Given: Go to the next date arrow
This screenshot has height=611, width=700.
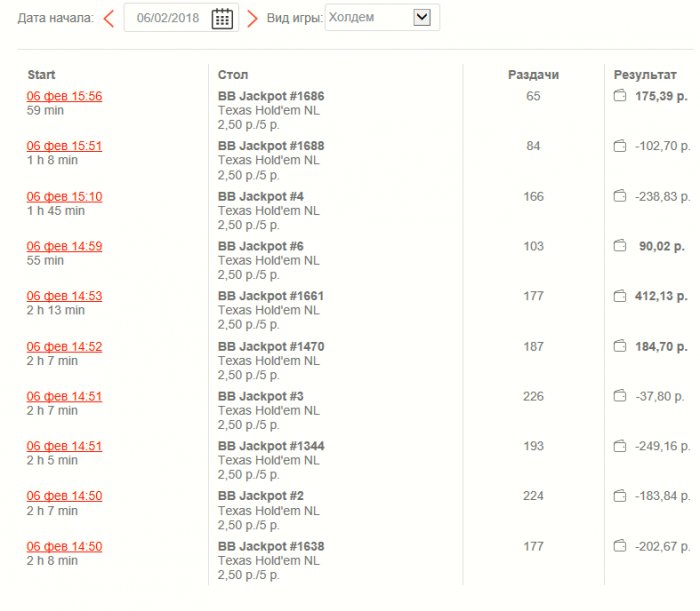Looking at the screenshot, I should [252, 18].
